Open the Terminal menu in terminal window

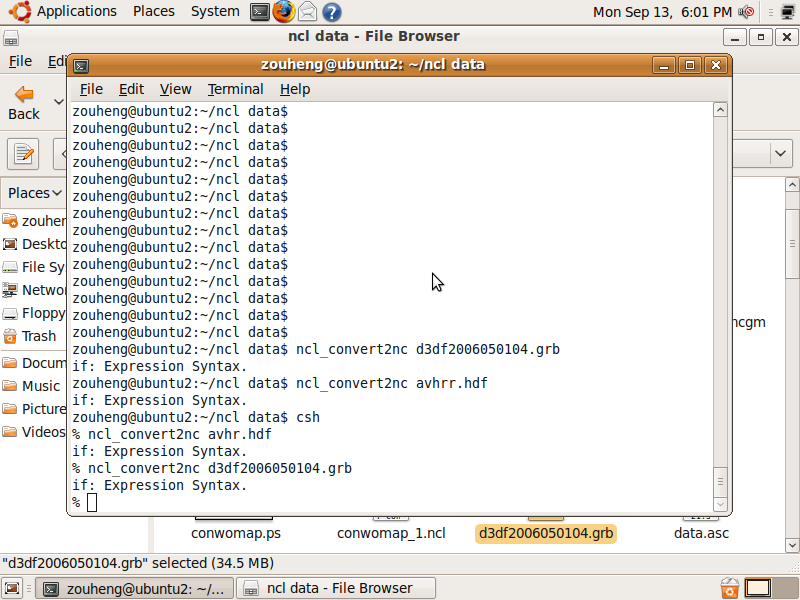(x=235, y=89)
